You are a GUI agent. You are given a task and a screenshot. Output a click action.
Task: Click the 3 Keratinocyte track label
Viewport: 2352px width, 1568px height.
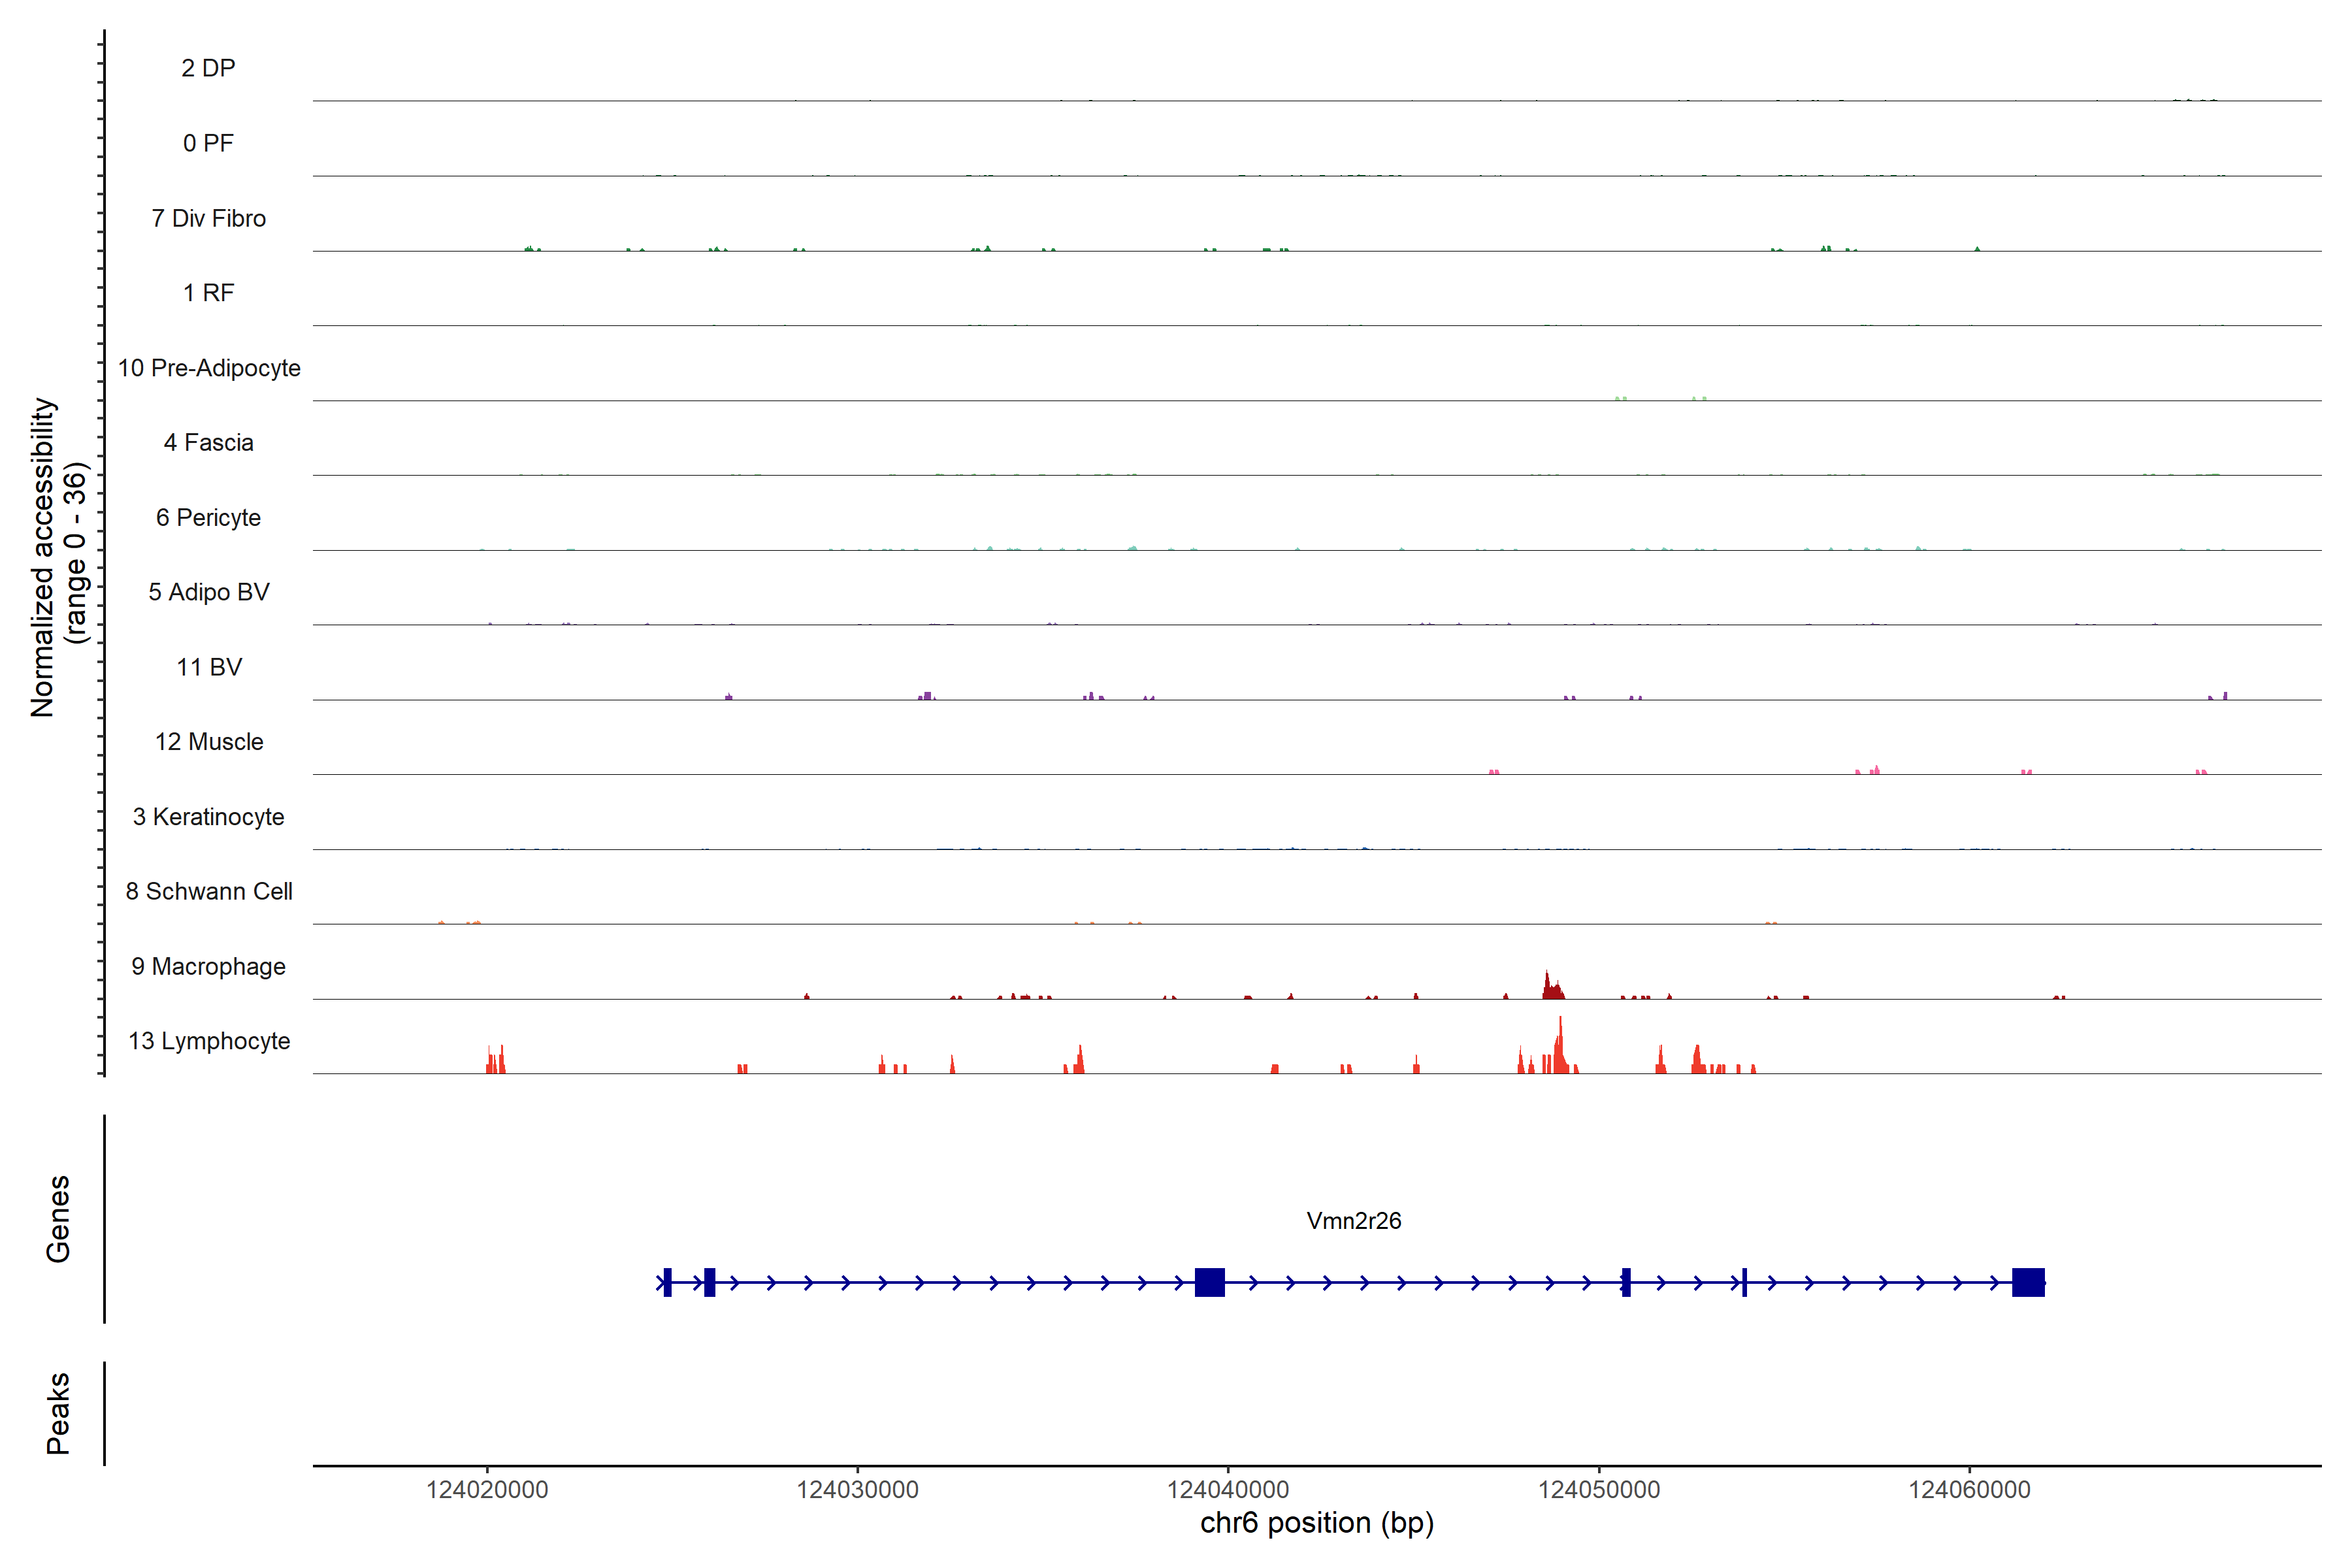(209, 817)
